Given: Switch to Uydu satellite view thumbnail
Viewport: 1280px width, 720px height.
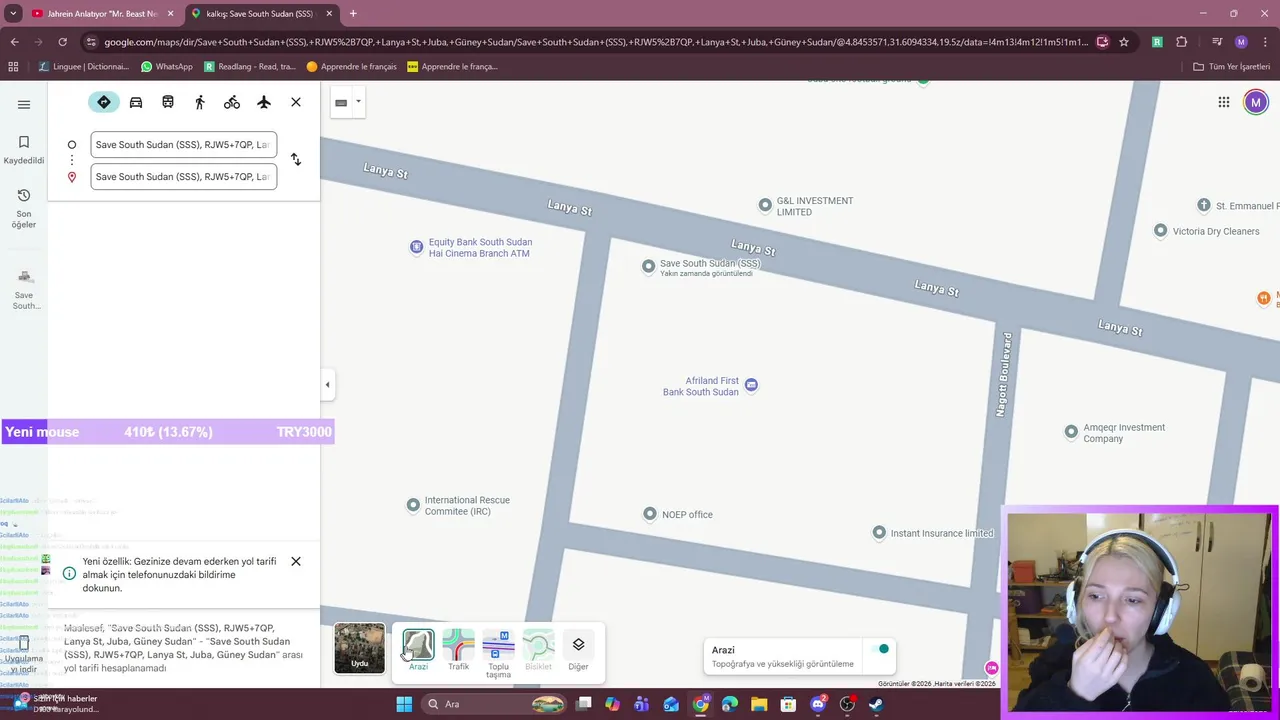Looking at the screenshot, I should (x=359, y=648).
